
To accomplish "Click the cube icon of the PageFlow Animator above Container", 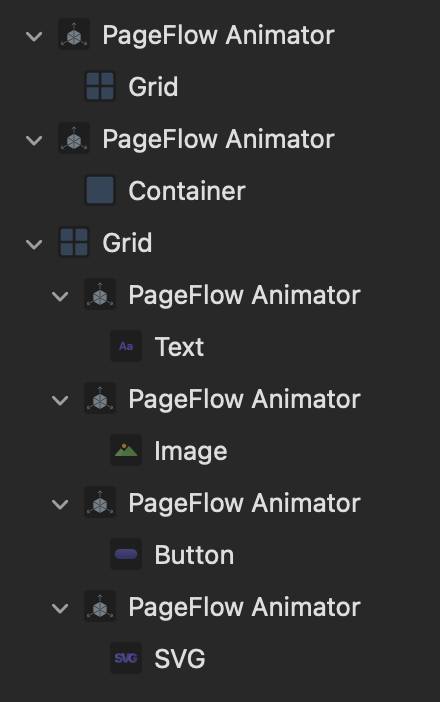I will pos(74,138).
